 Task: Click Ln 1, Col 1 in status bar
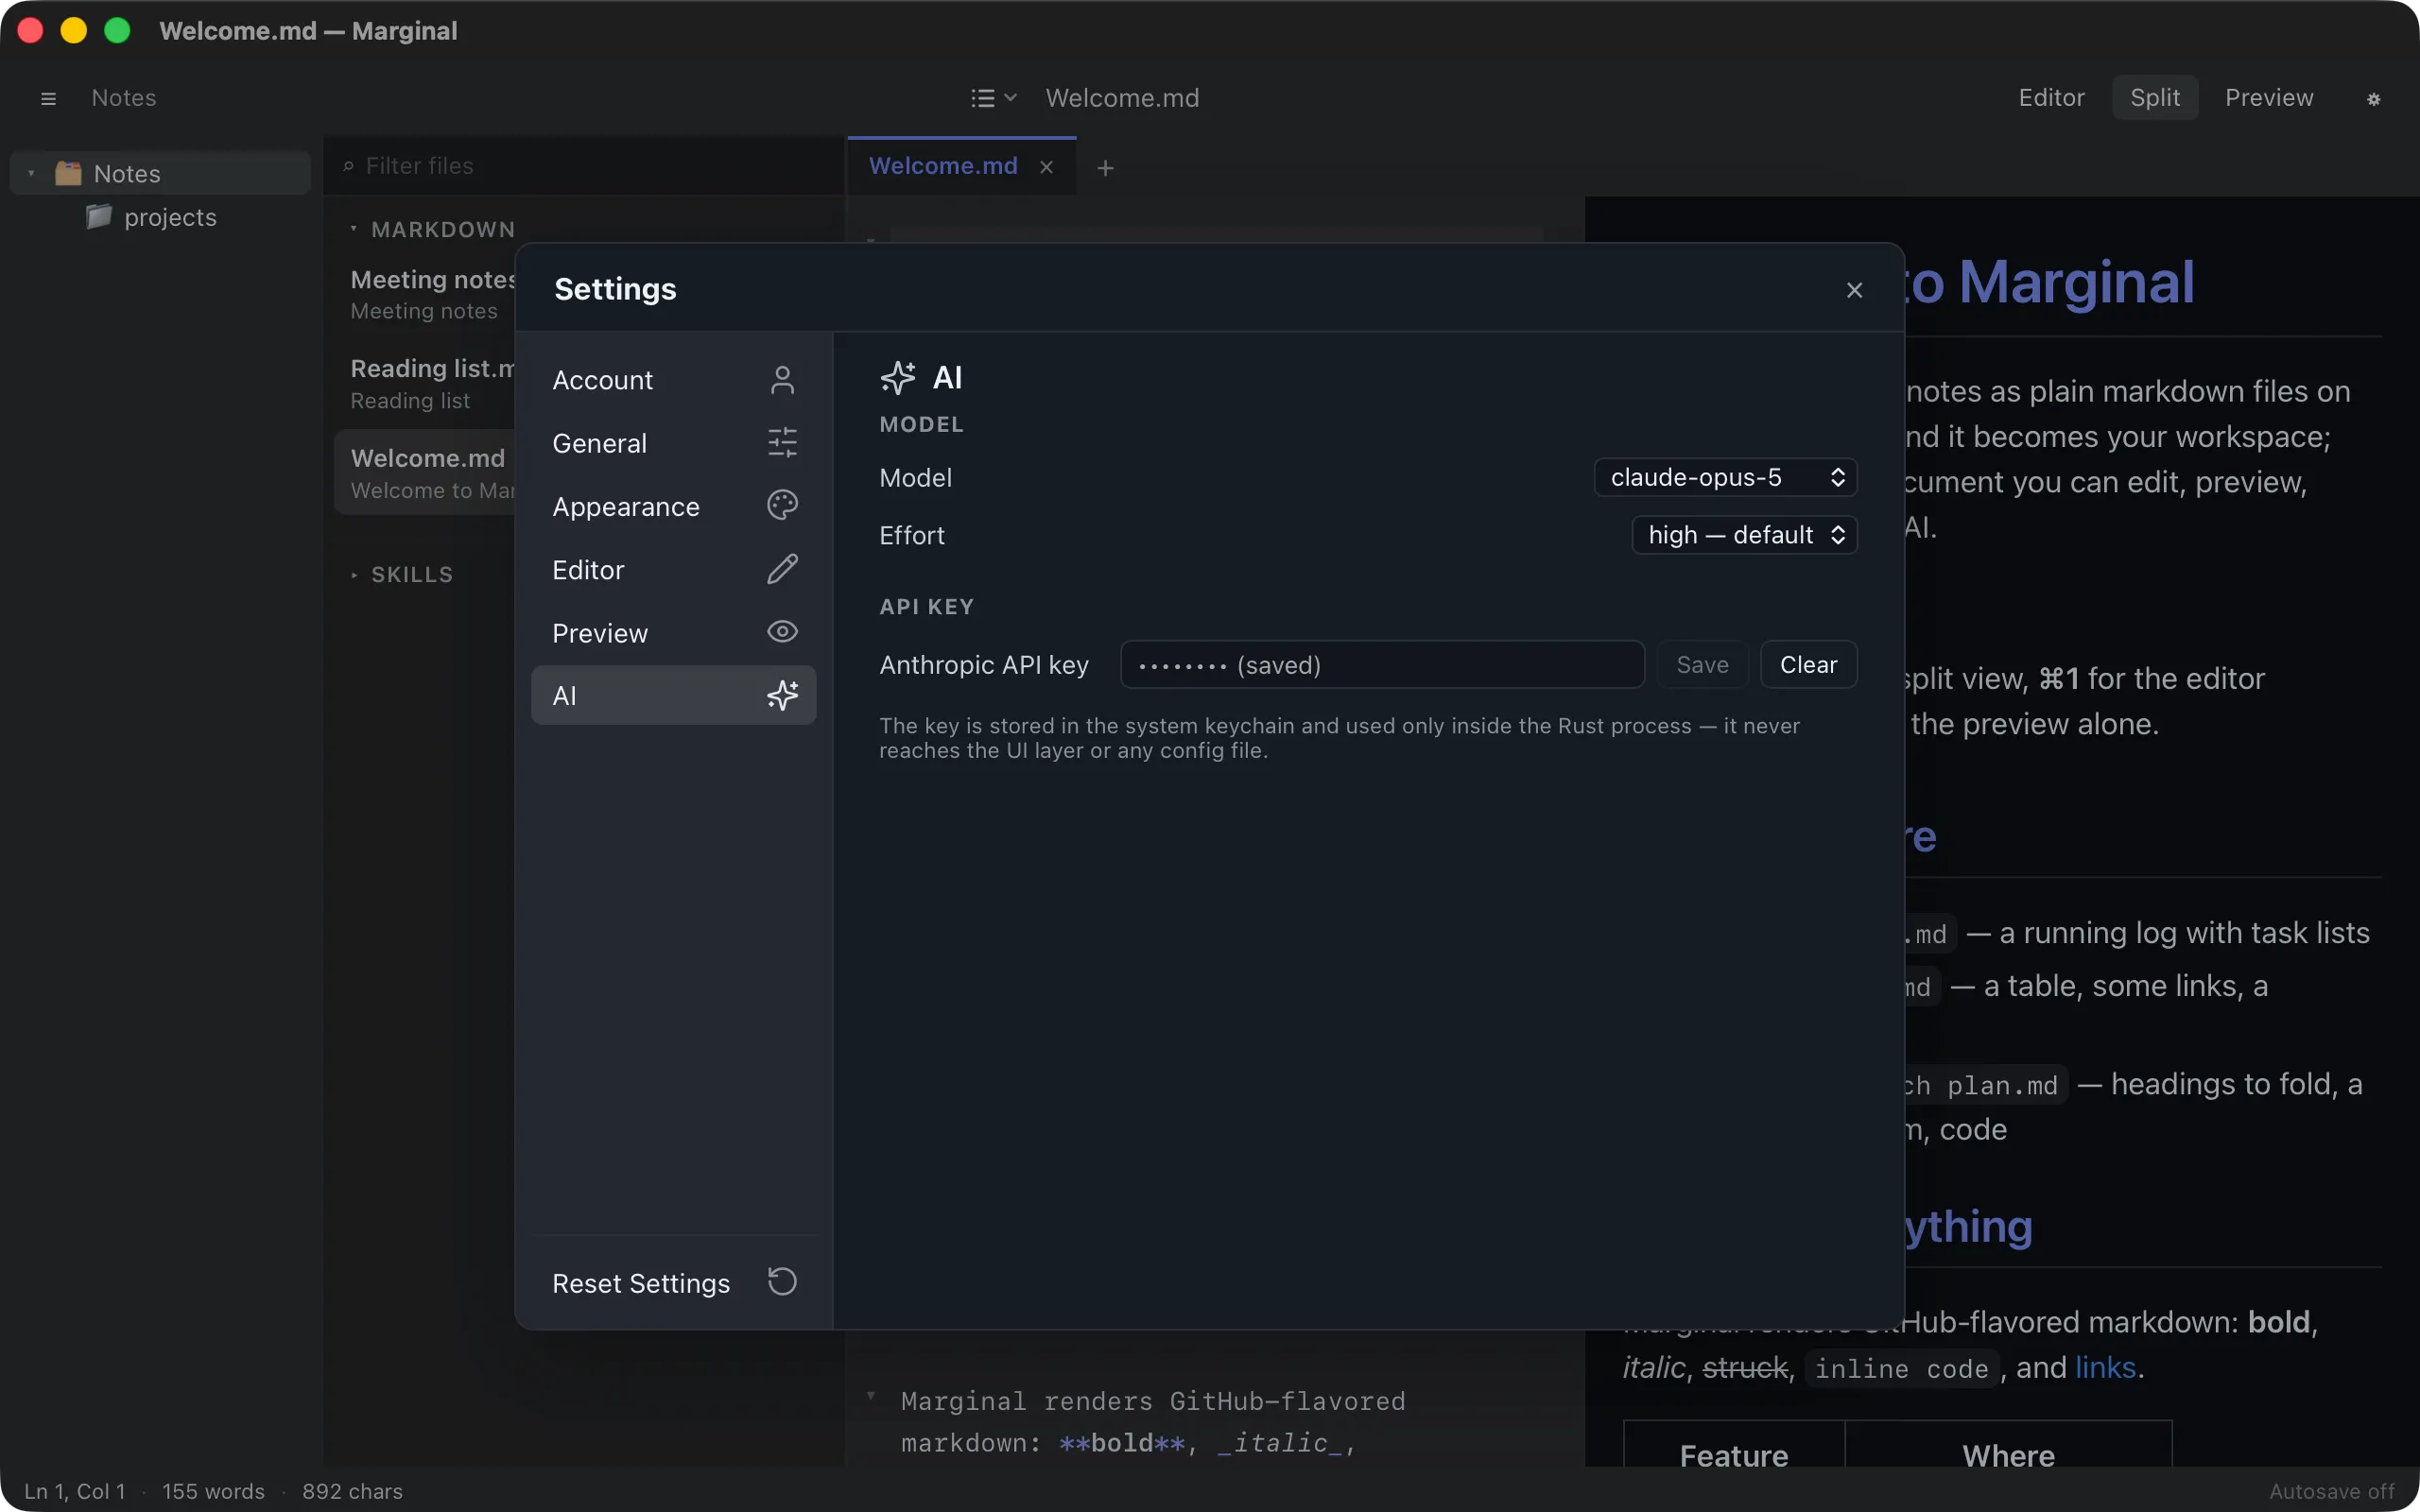tap(75, 1491)
